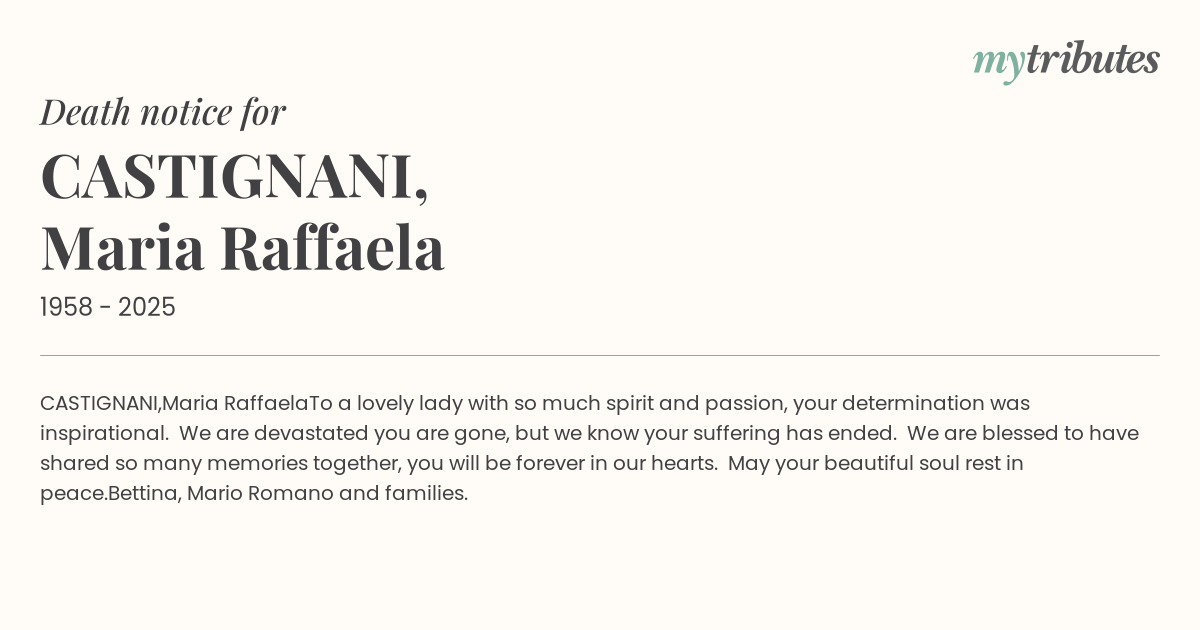Click the death year 2025
The image size is (1200, 630).
coord(147,307)
